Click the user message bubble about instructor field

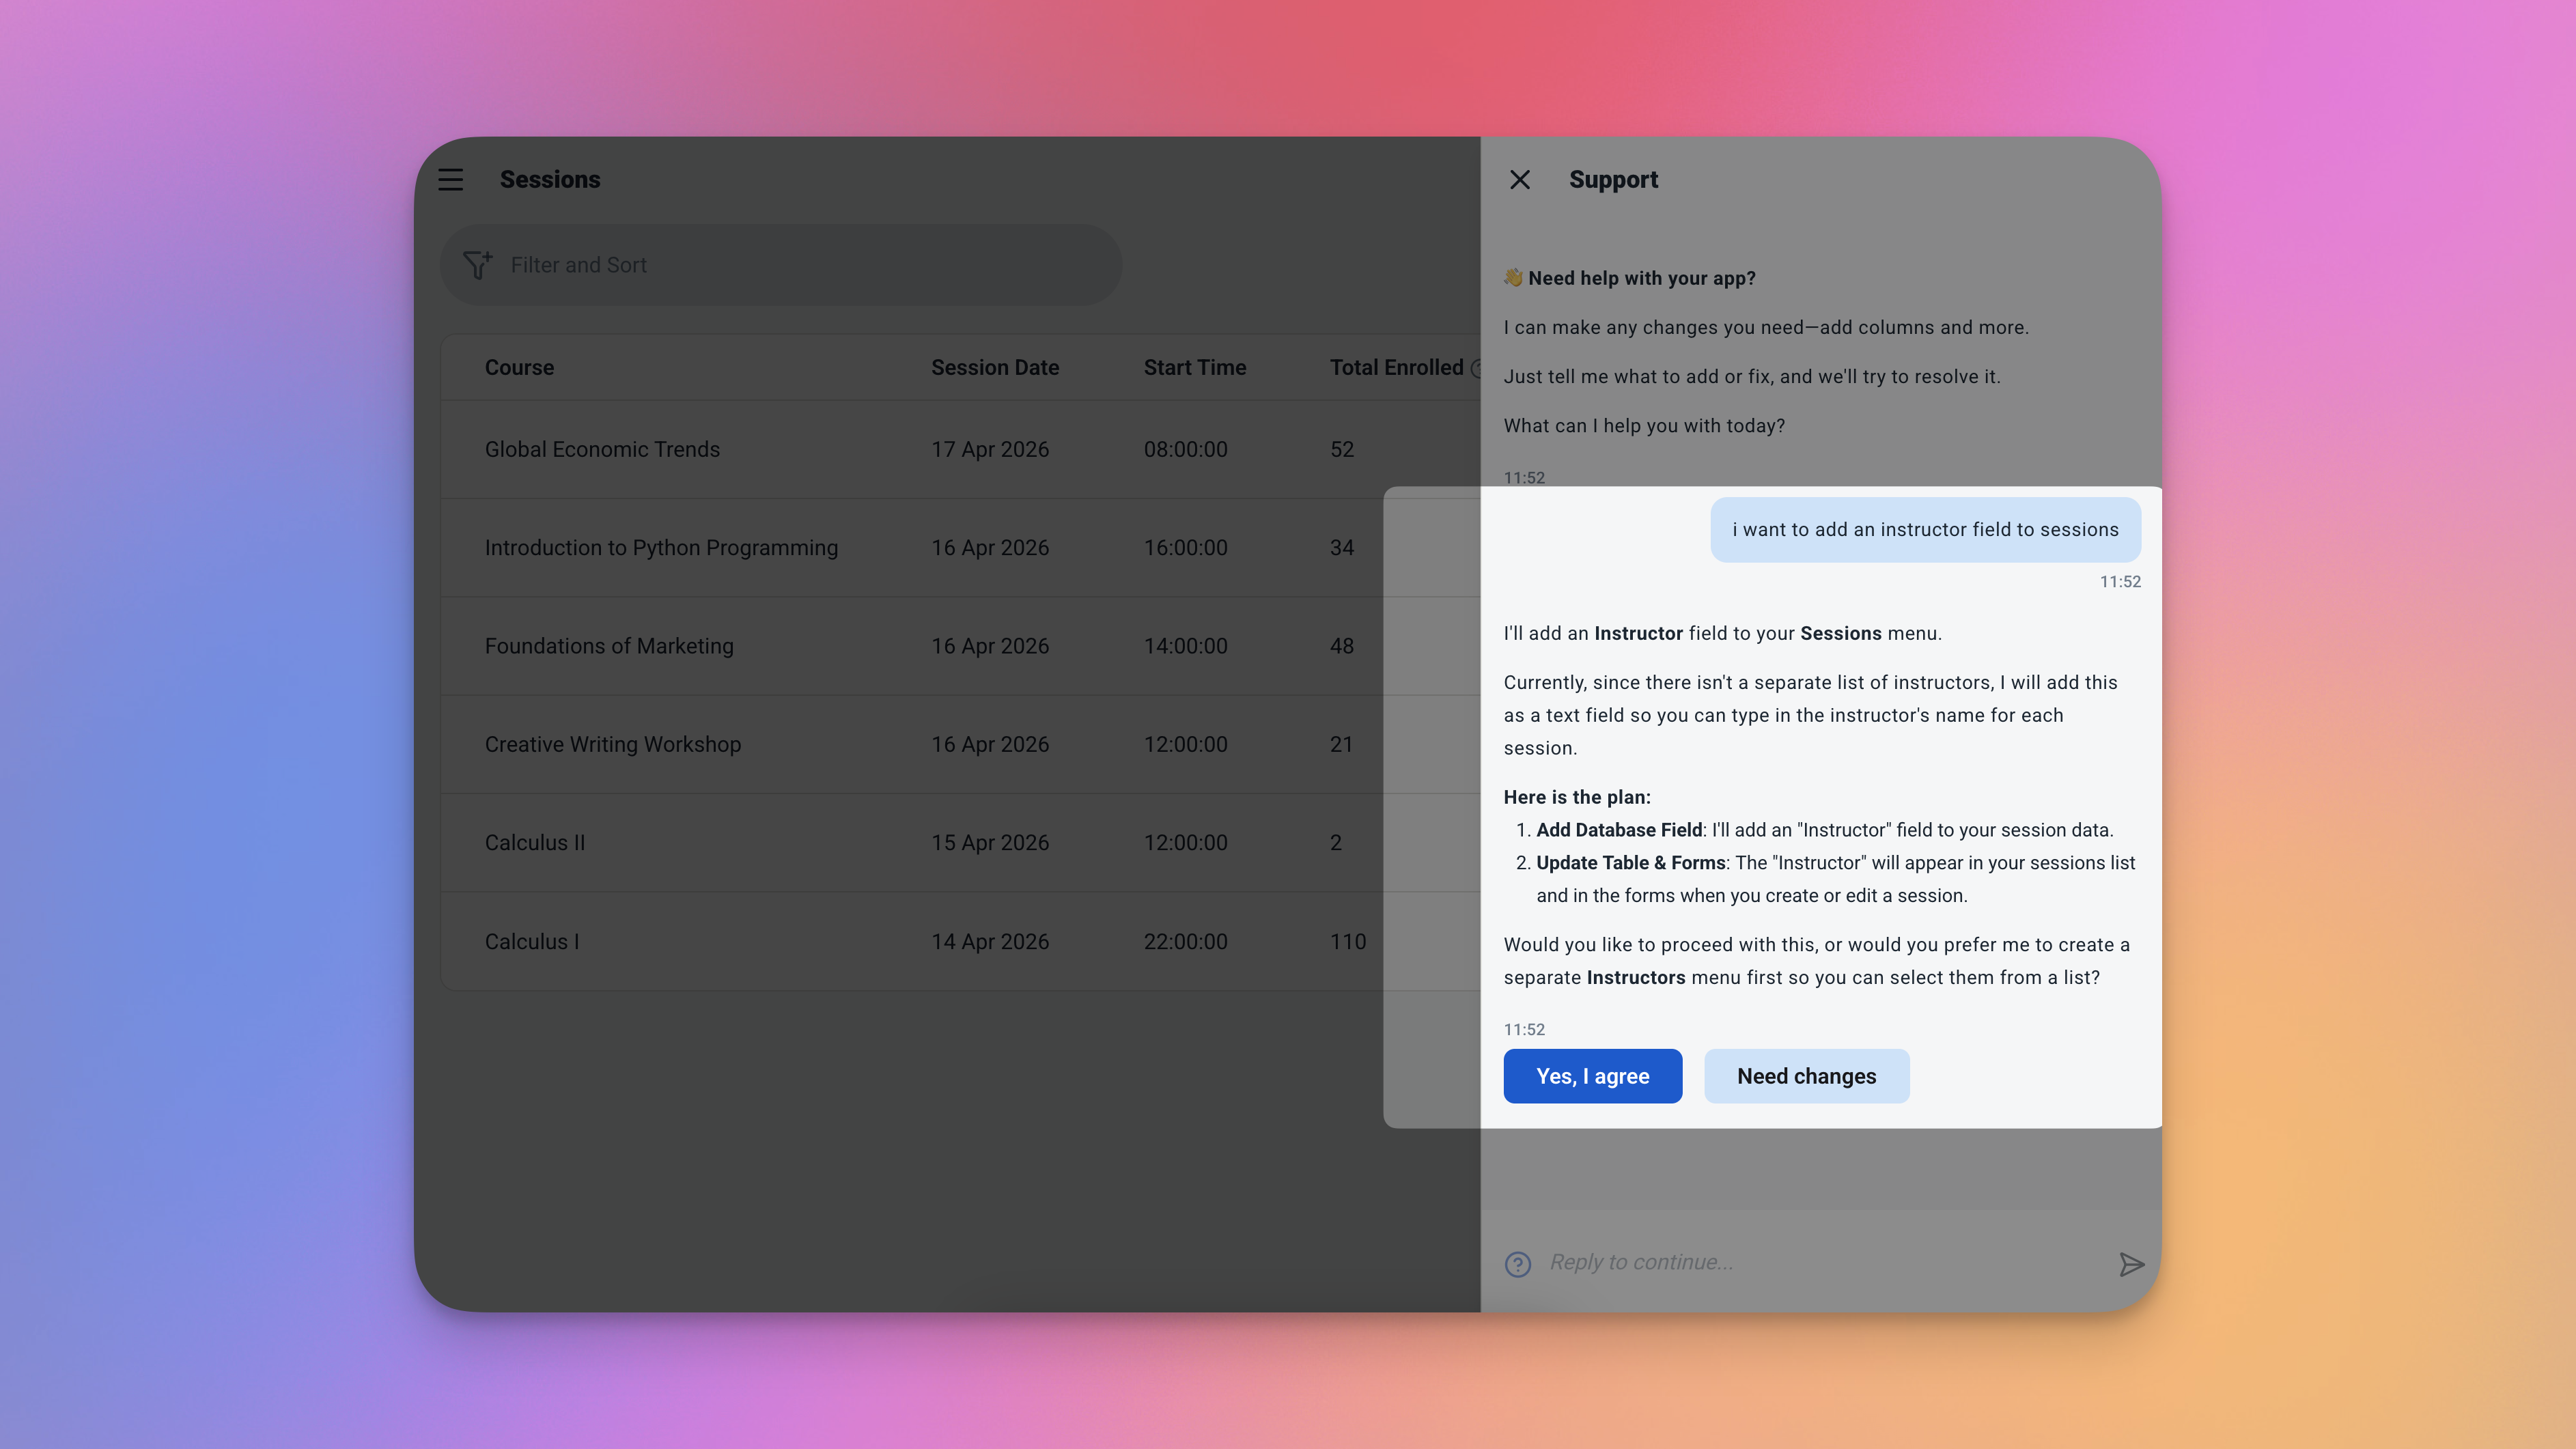click(x=1924, y=530)
